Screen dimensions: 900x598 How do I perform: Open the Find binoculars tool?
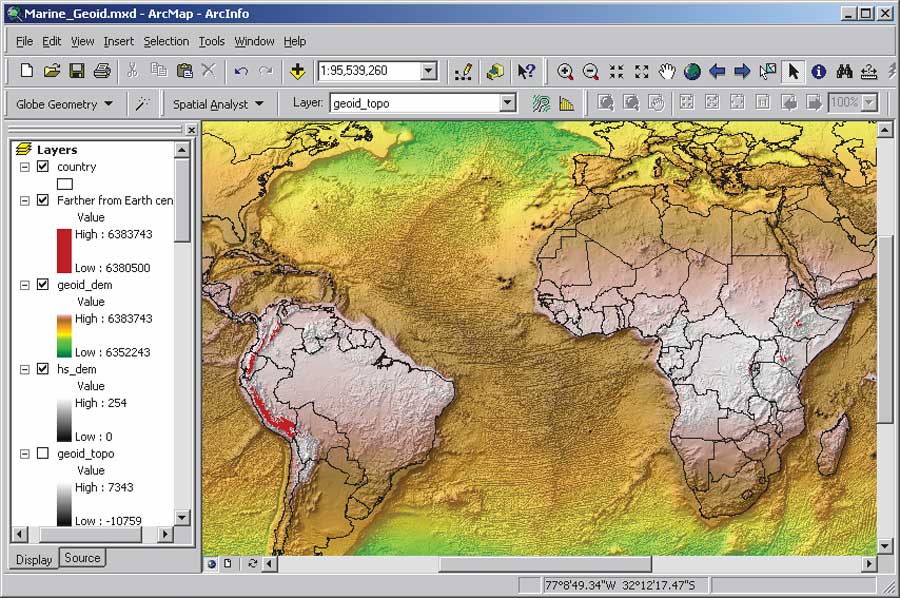[844, 71]
